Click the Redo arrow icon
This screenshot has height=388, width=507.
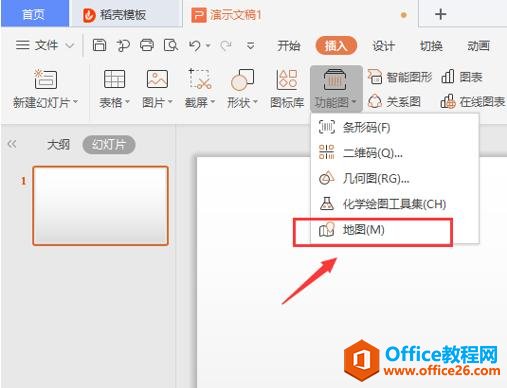(226, 45)
